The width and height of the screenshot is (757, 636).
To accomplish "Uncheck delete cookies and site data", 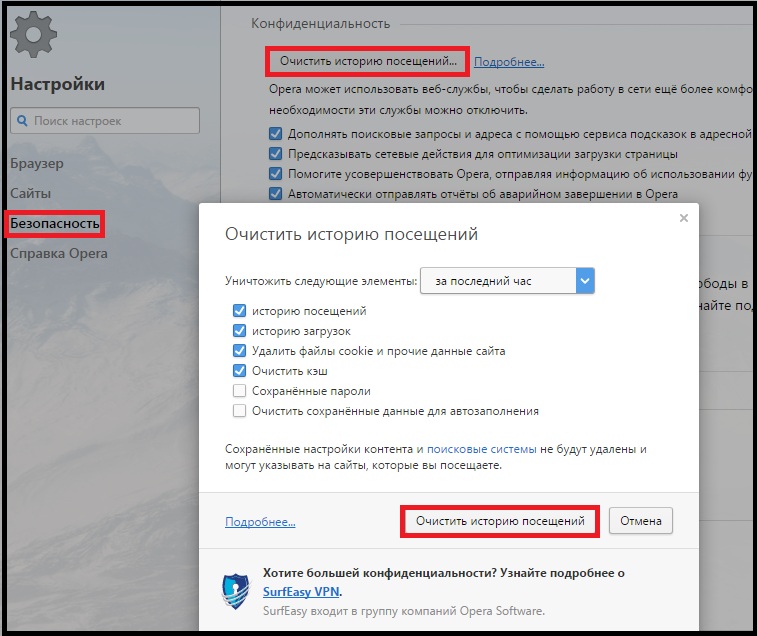I will (239, 351).
